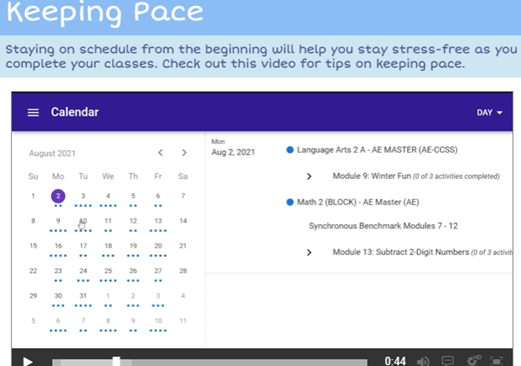Viewport: 521px width, 366px height.
Task: Select August 25 in the calendar
Action: click(x=108, y=271)
